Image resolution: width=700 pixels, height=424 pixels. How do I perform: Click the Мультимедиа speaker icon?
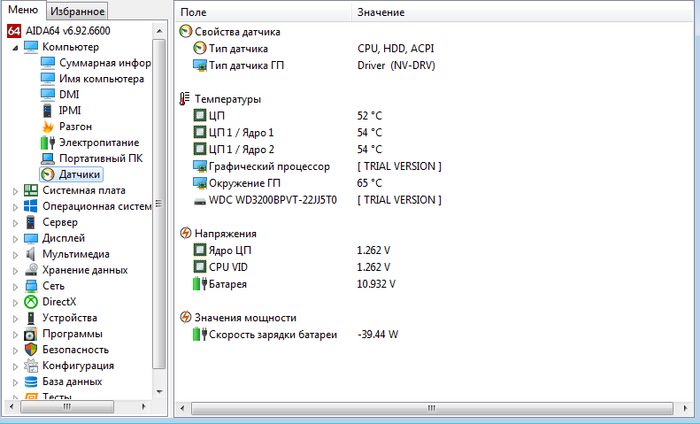tap(31, 254)
